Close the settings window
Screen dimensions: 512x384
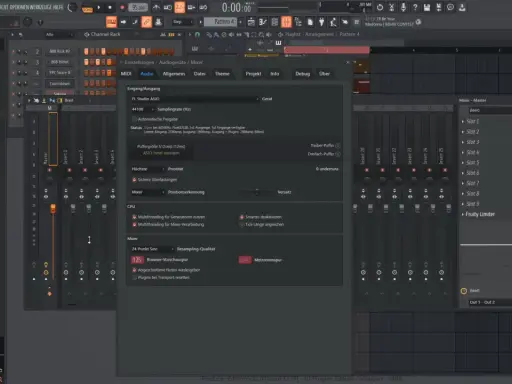point(348,62)
